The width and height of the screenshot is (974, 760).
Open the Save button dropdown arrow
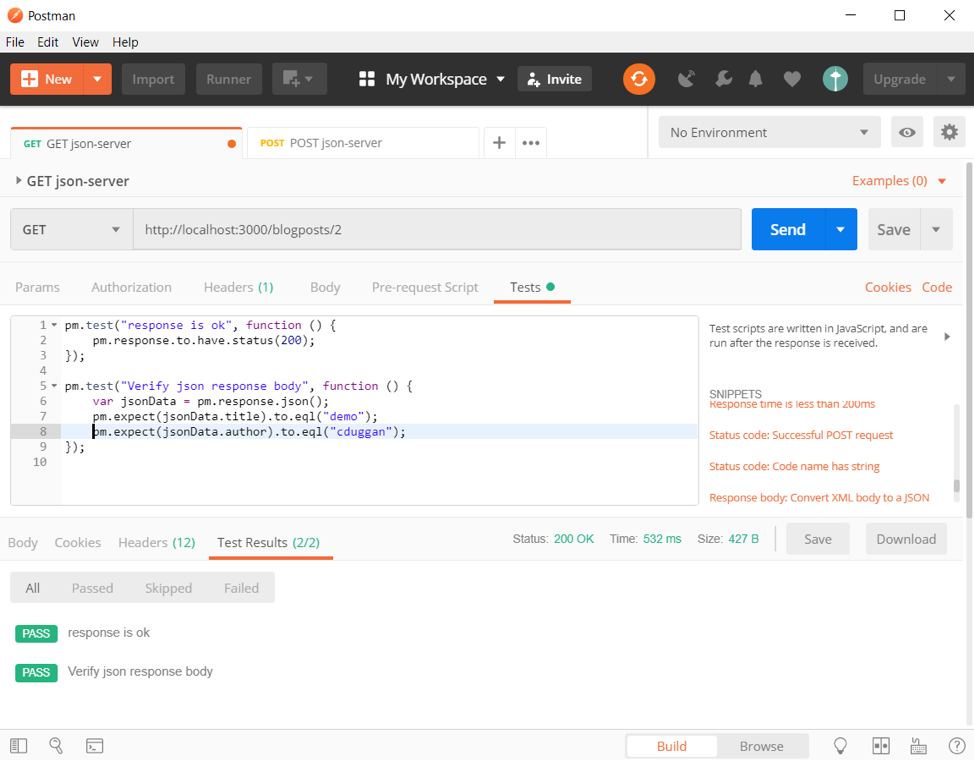(935, 229)
